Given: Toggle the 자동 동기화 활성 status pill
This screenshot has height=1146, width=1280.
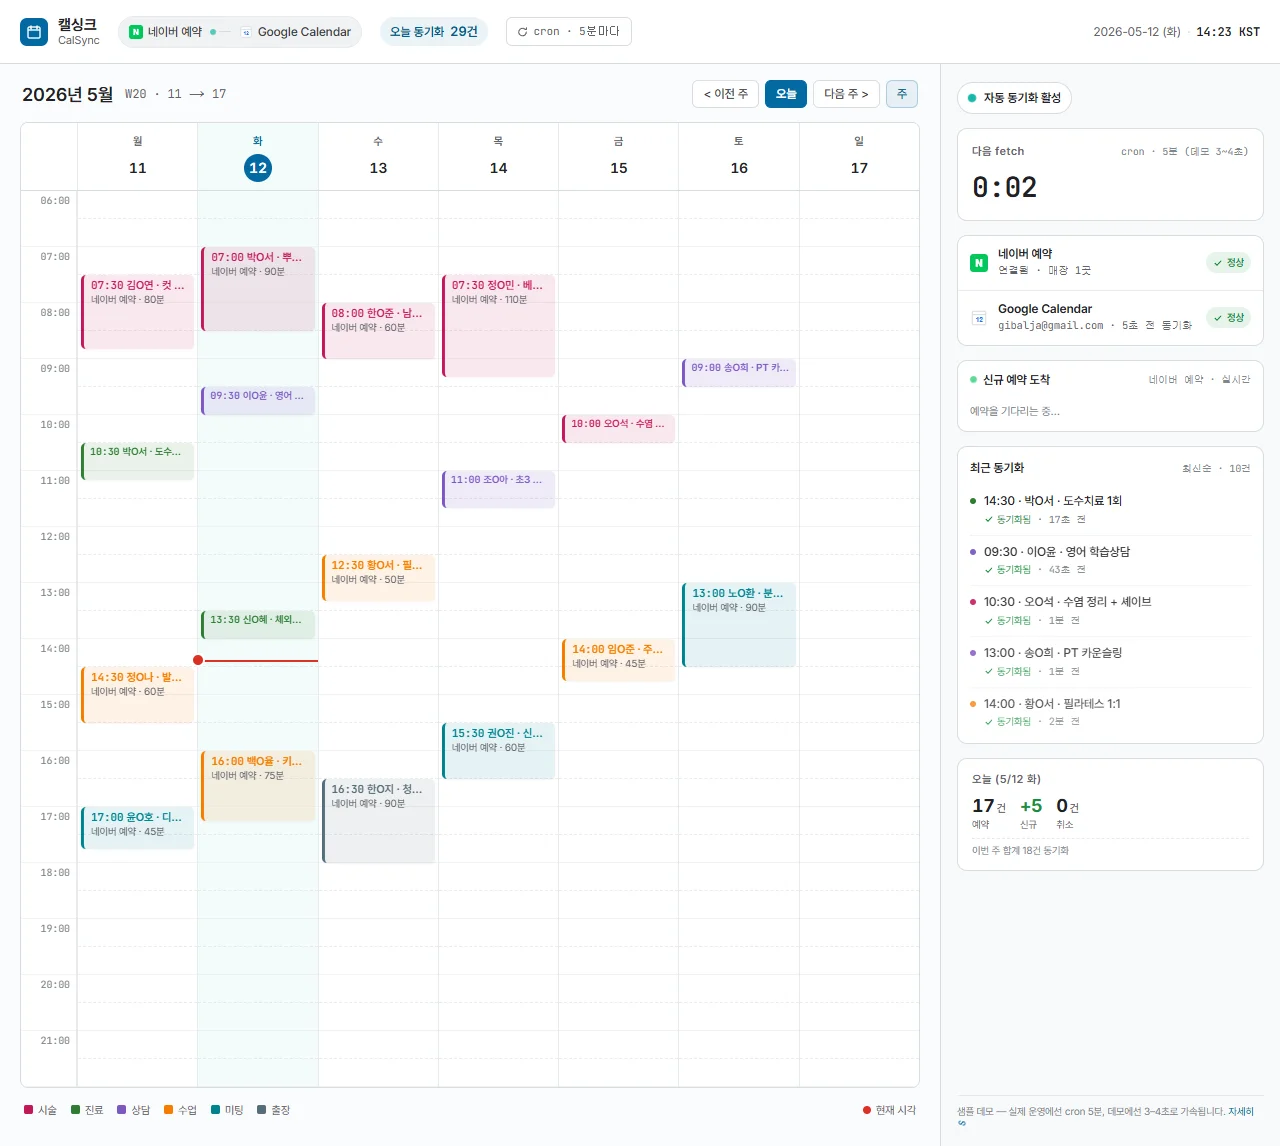Looking at the screenshot, I should coord(1014,98).
